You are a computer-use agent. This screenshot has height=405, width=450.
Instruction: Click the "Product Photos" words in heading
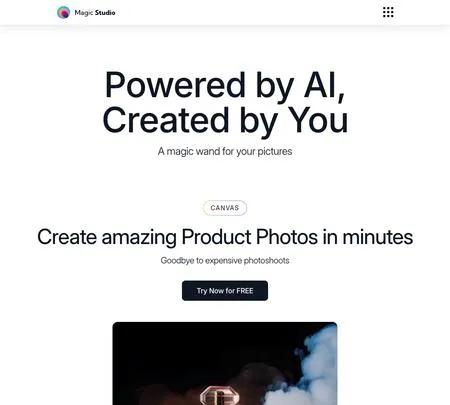coord(250,237)
